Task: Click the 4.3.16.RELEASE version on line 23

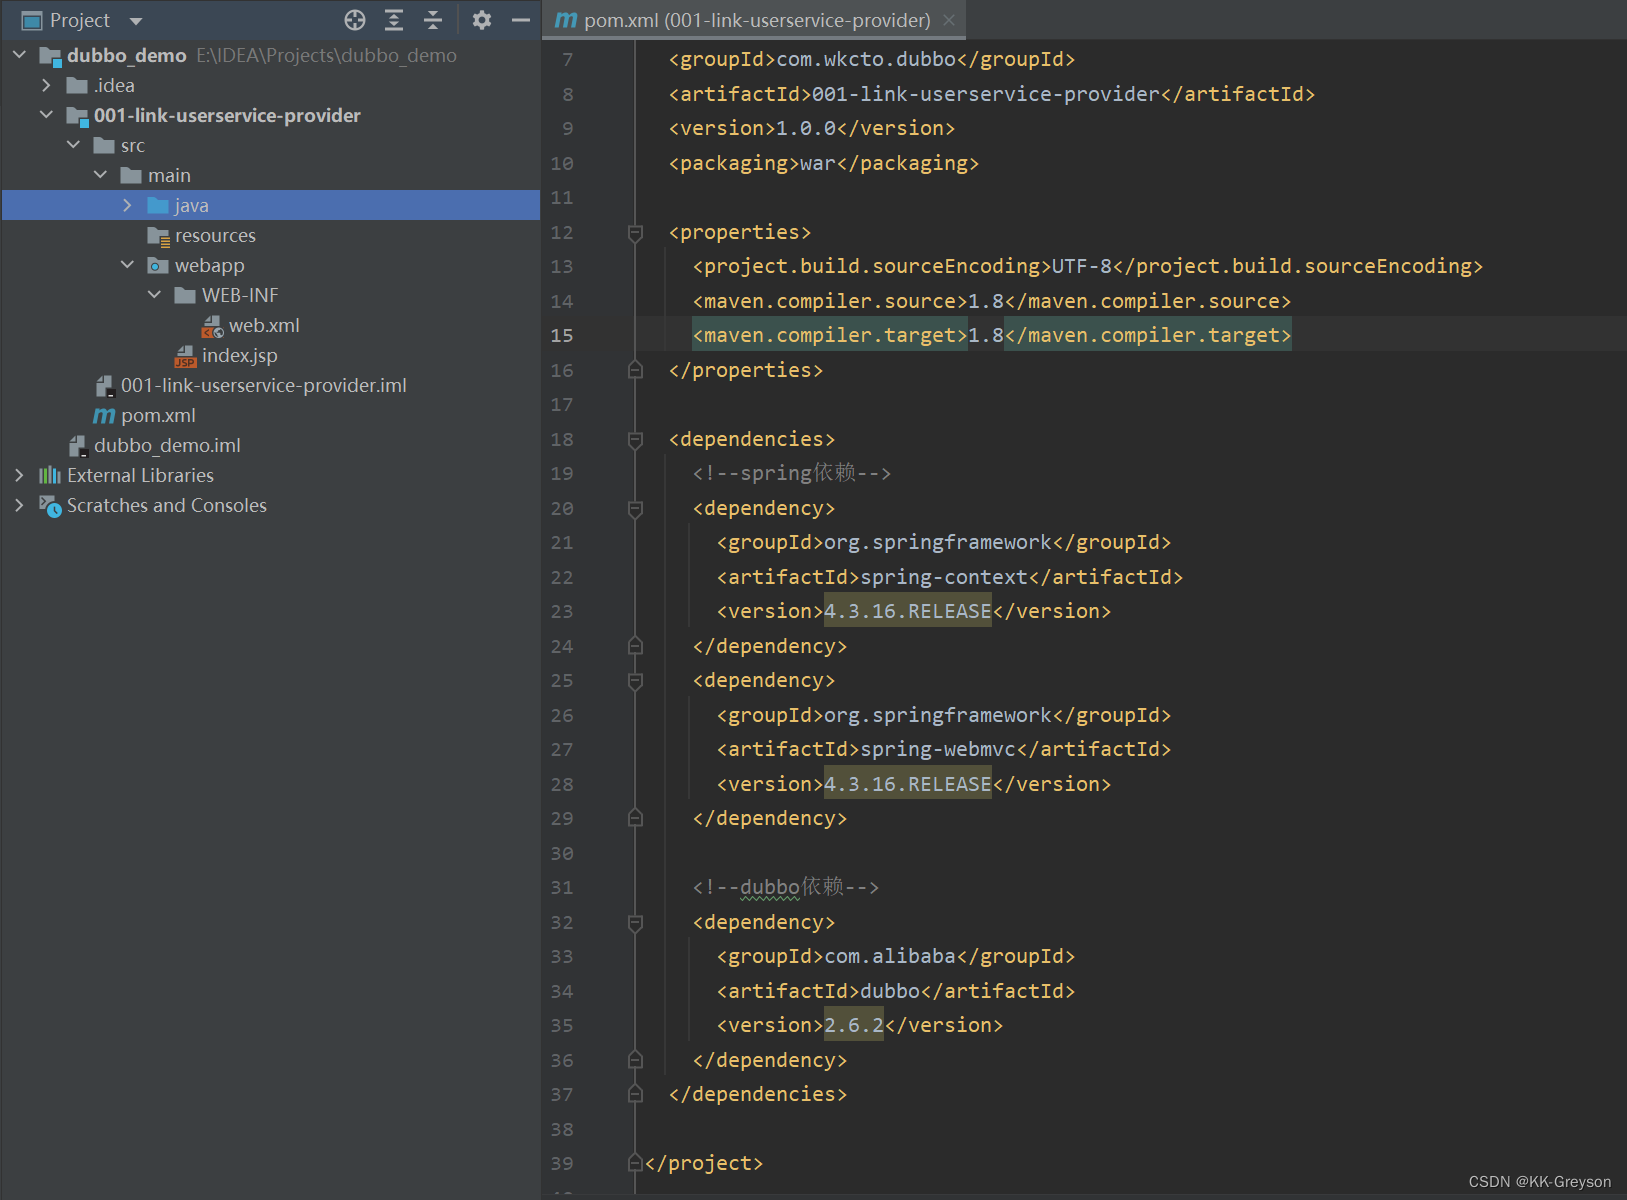Action: (908, 611)
